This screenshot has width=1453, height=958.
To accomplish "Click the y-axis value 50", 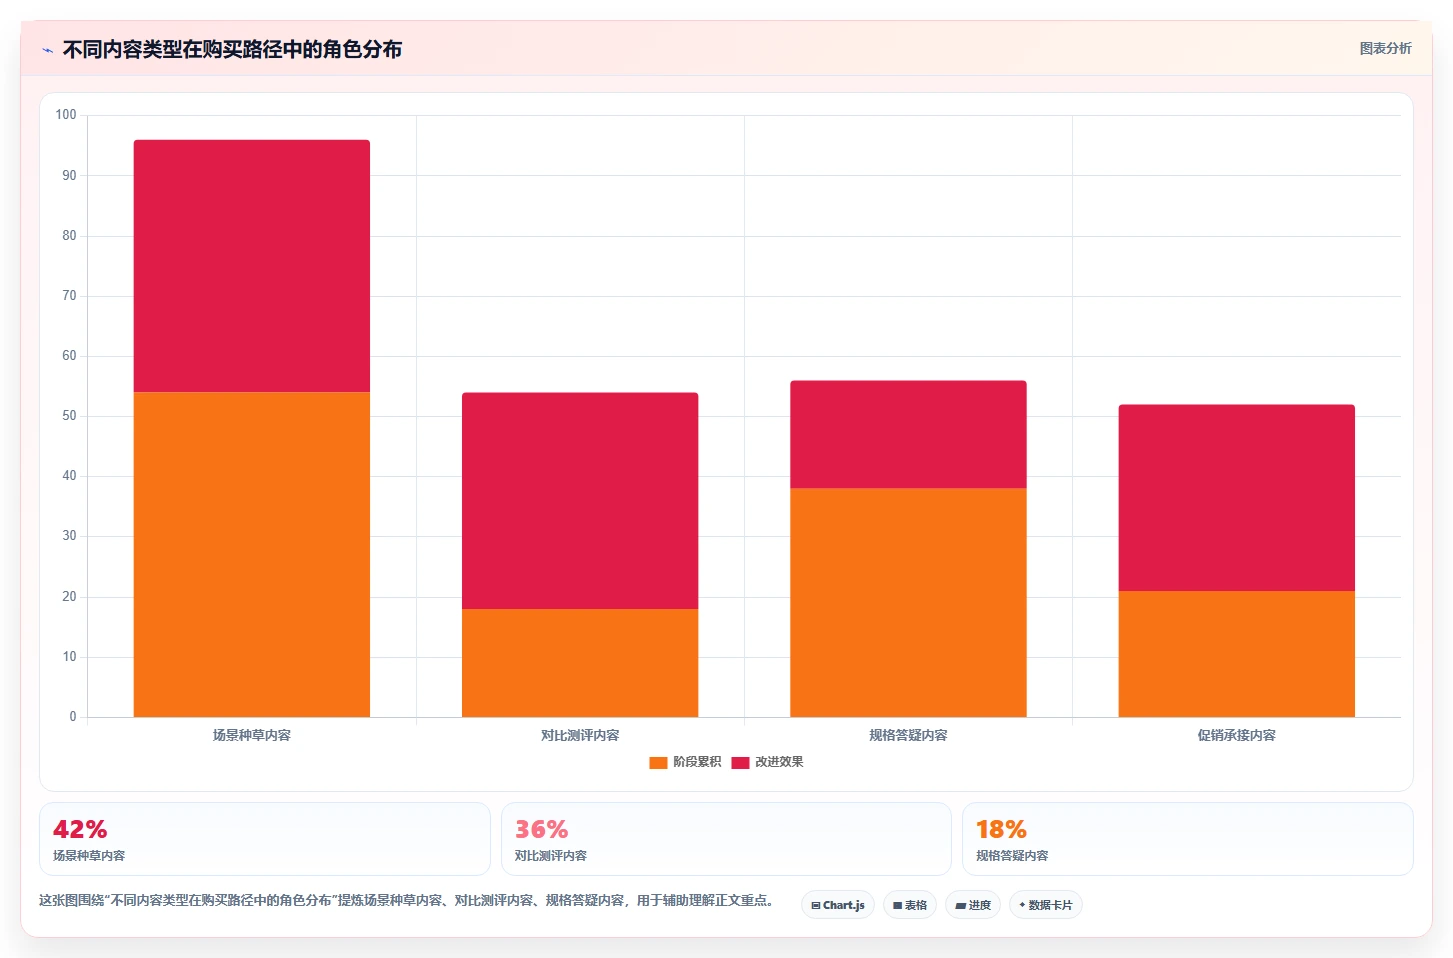I will tap(69, 416).
